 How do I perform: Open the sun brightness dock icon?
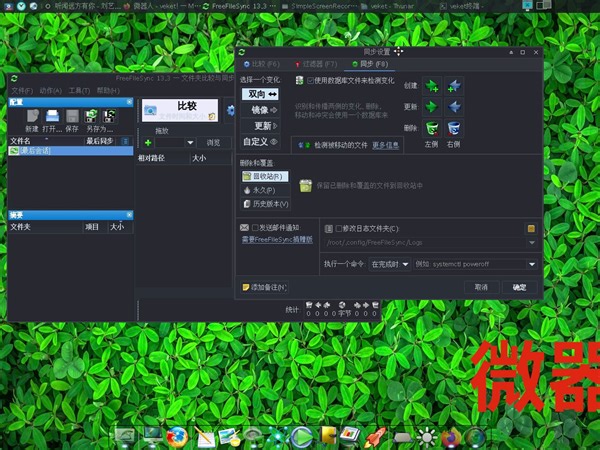[426, 438]
